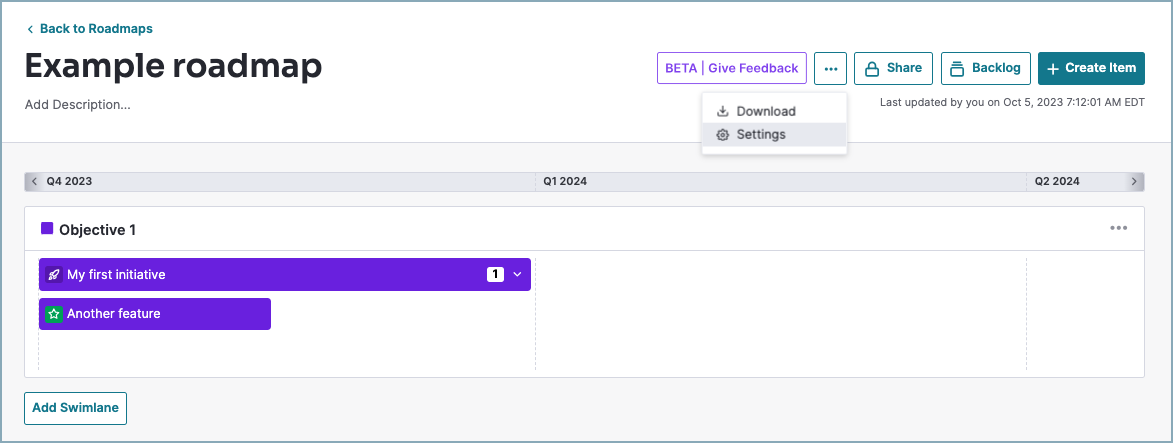1173x443 pixels.
Task: Click Create Item button
Action: click(1091, 68)
